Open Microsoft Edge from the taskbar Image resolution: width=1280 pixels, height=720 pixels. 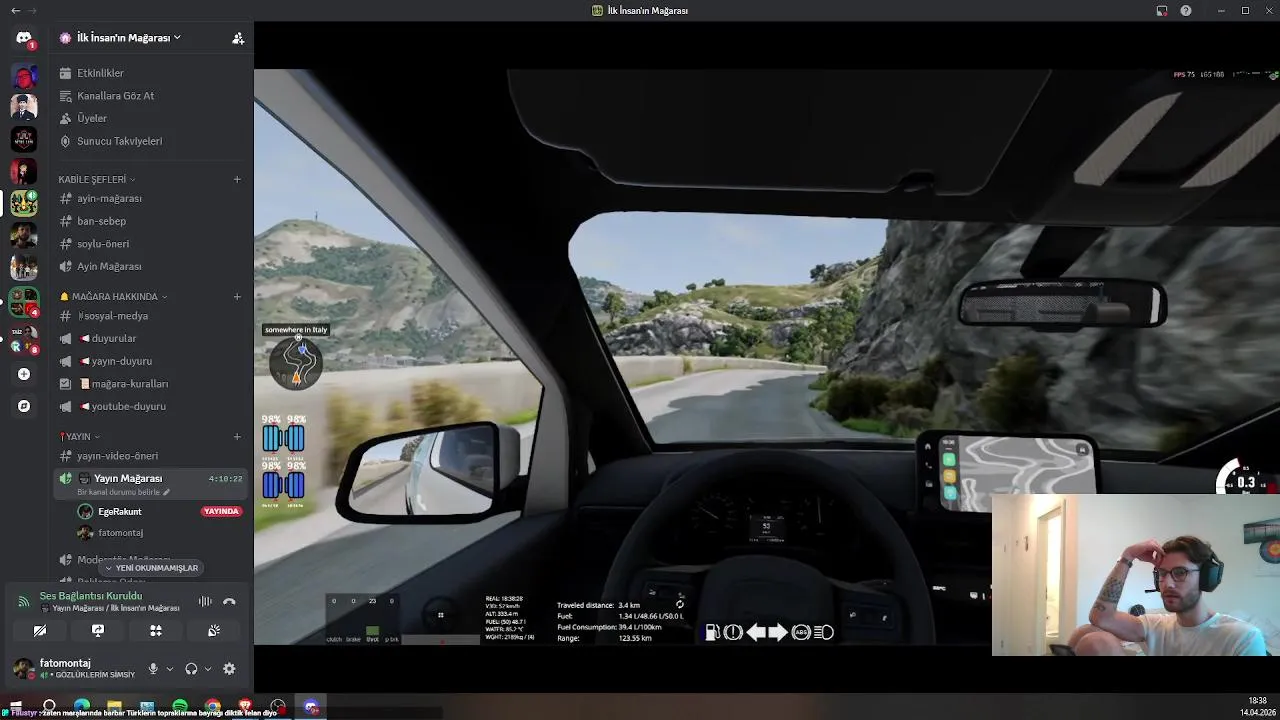point(82,707)
